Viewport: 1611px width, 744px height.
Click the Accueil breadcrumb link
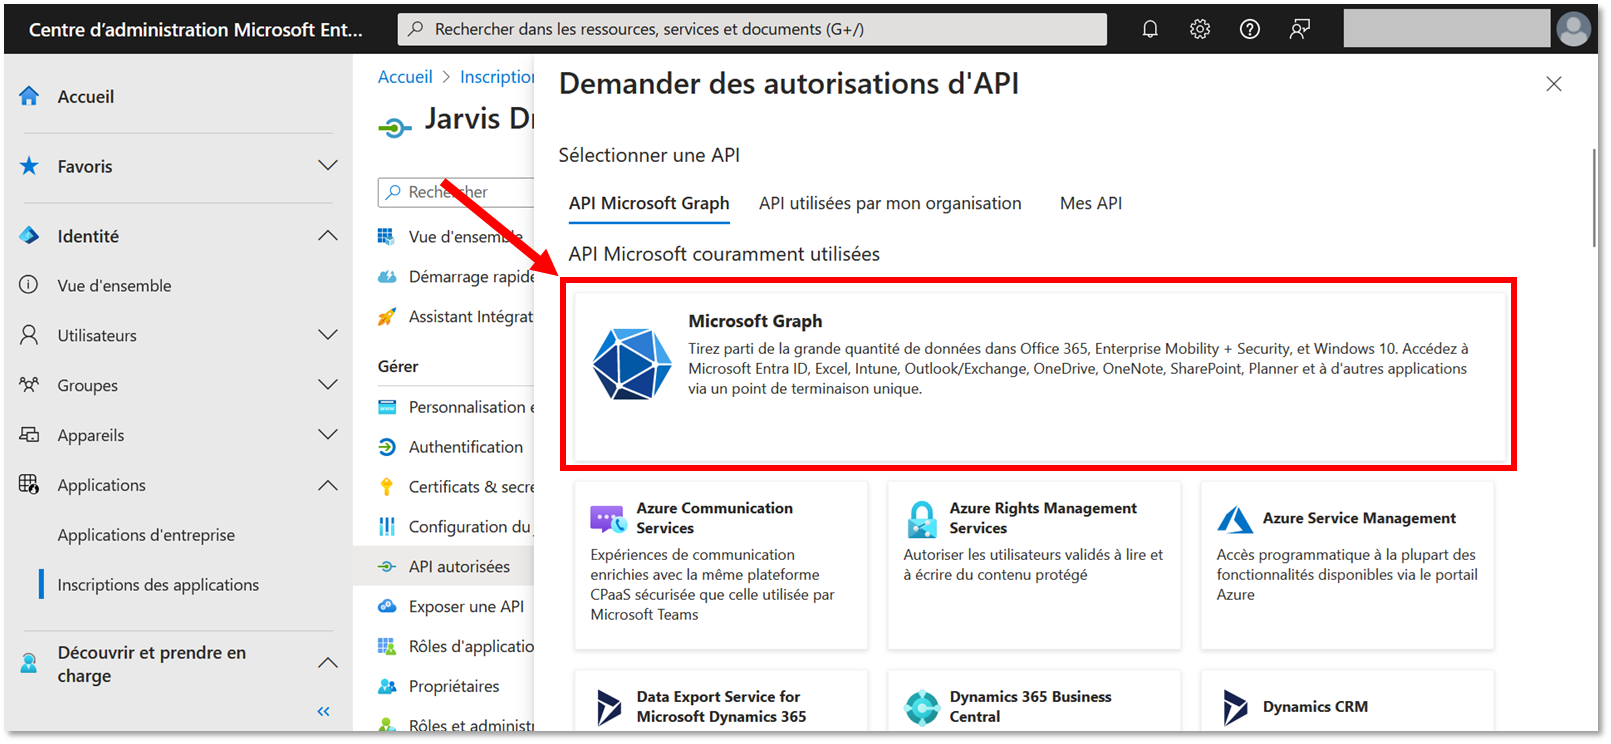coord(405,77)
